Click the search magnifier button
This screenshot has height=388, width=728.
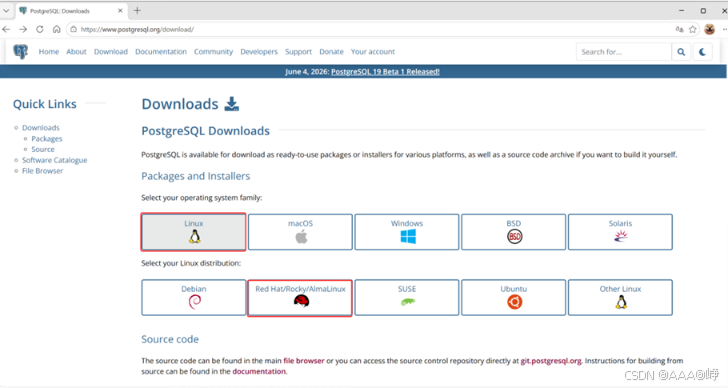[681, 52]
